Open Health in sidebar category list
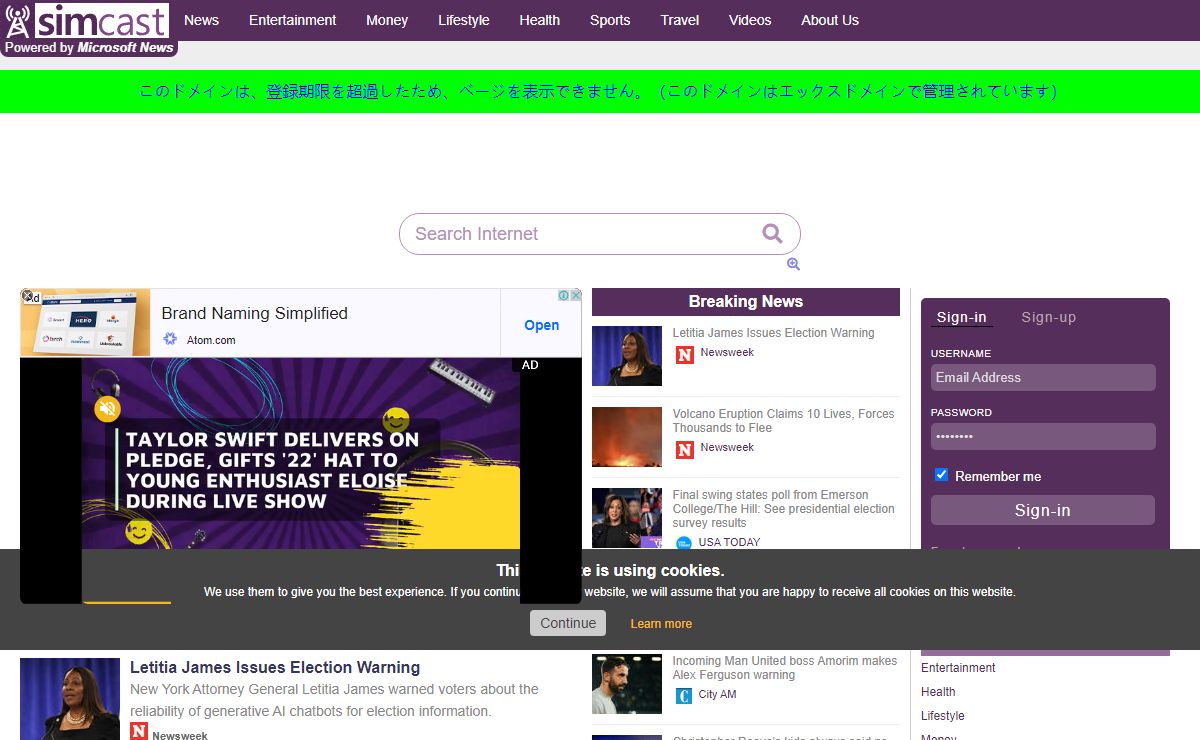 click(938, 692)
